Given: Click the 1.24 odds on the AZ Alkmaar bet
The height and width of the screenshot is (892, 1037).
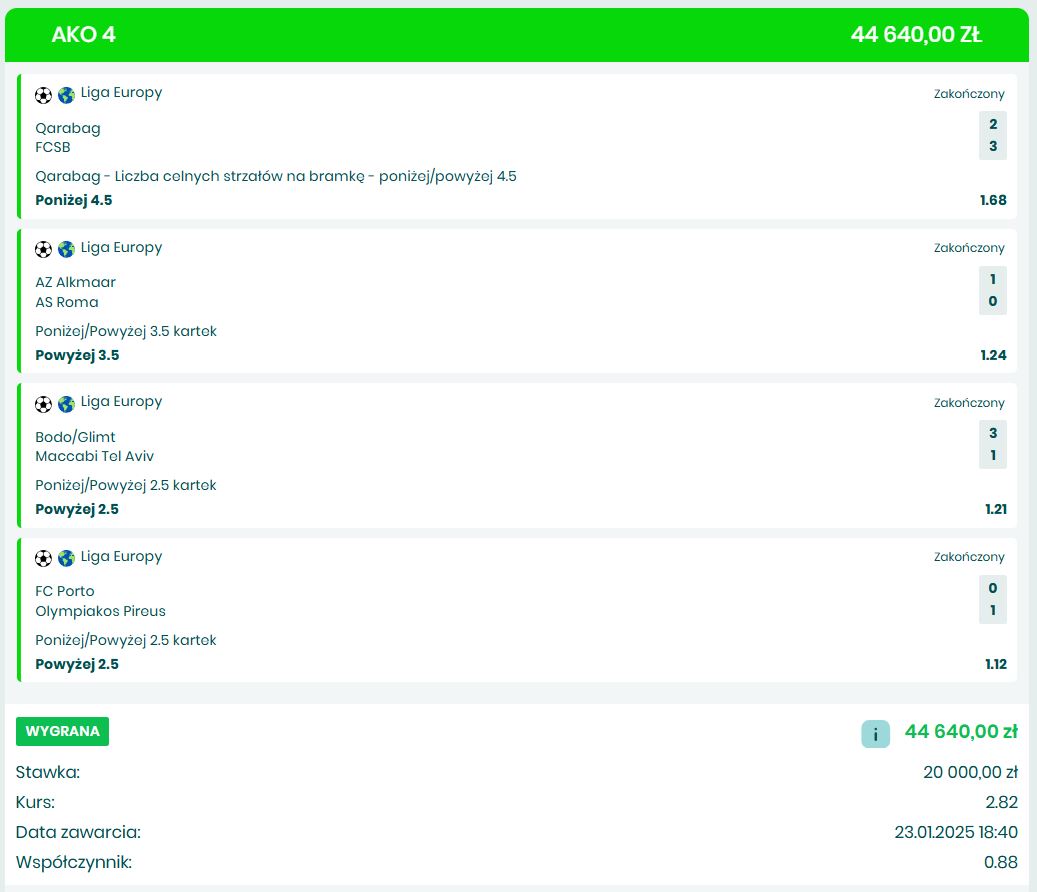Looking at the screenshot, I should pos(993,355).
